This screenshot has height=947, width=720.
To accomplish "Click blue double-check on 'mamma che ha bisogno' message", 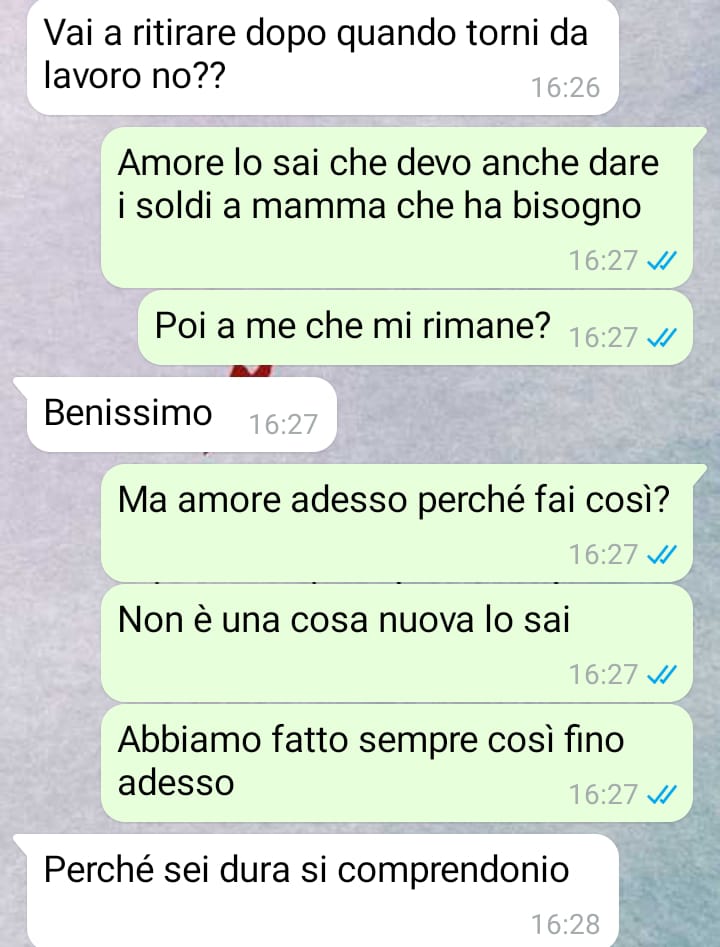I will [661, 261].
